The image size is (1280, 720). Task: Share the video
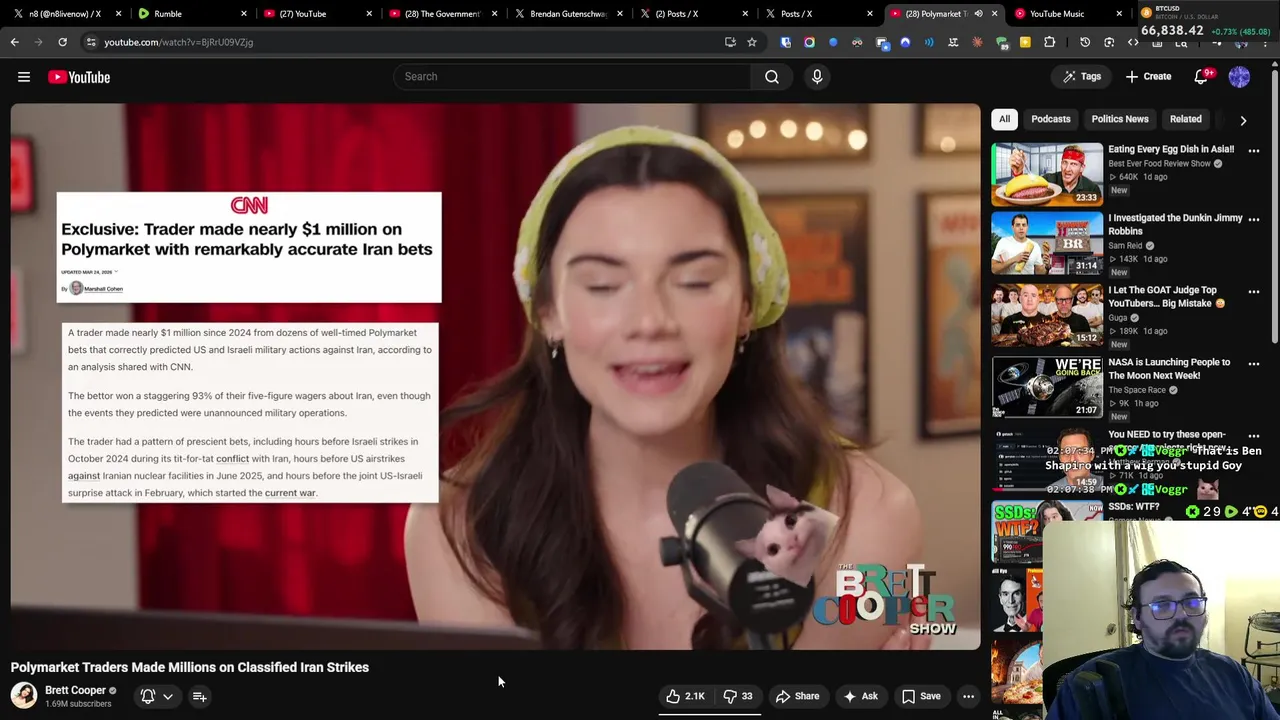(x=798, y=696)
